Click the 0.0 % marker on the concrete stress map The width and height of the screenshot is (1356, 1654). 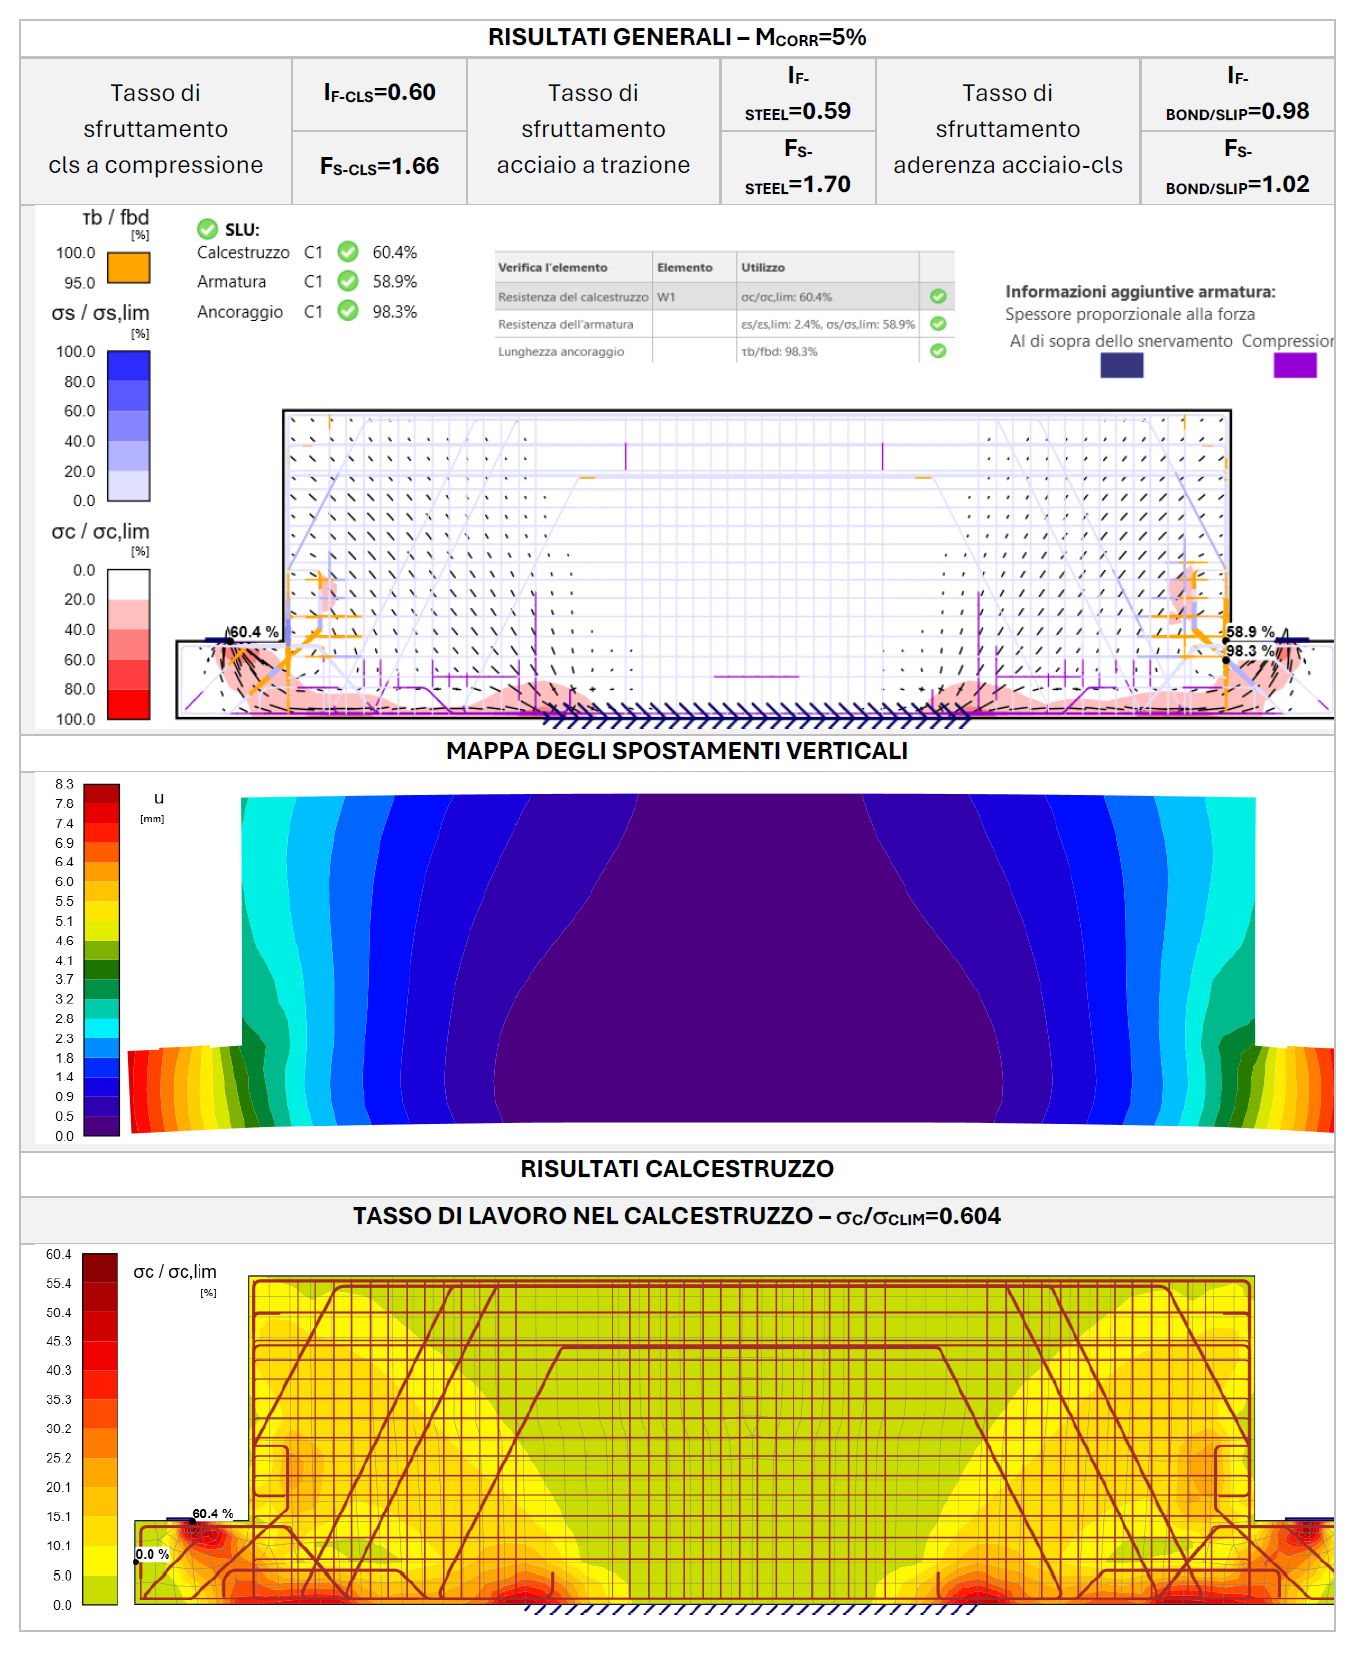click(153, 1554)
